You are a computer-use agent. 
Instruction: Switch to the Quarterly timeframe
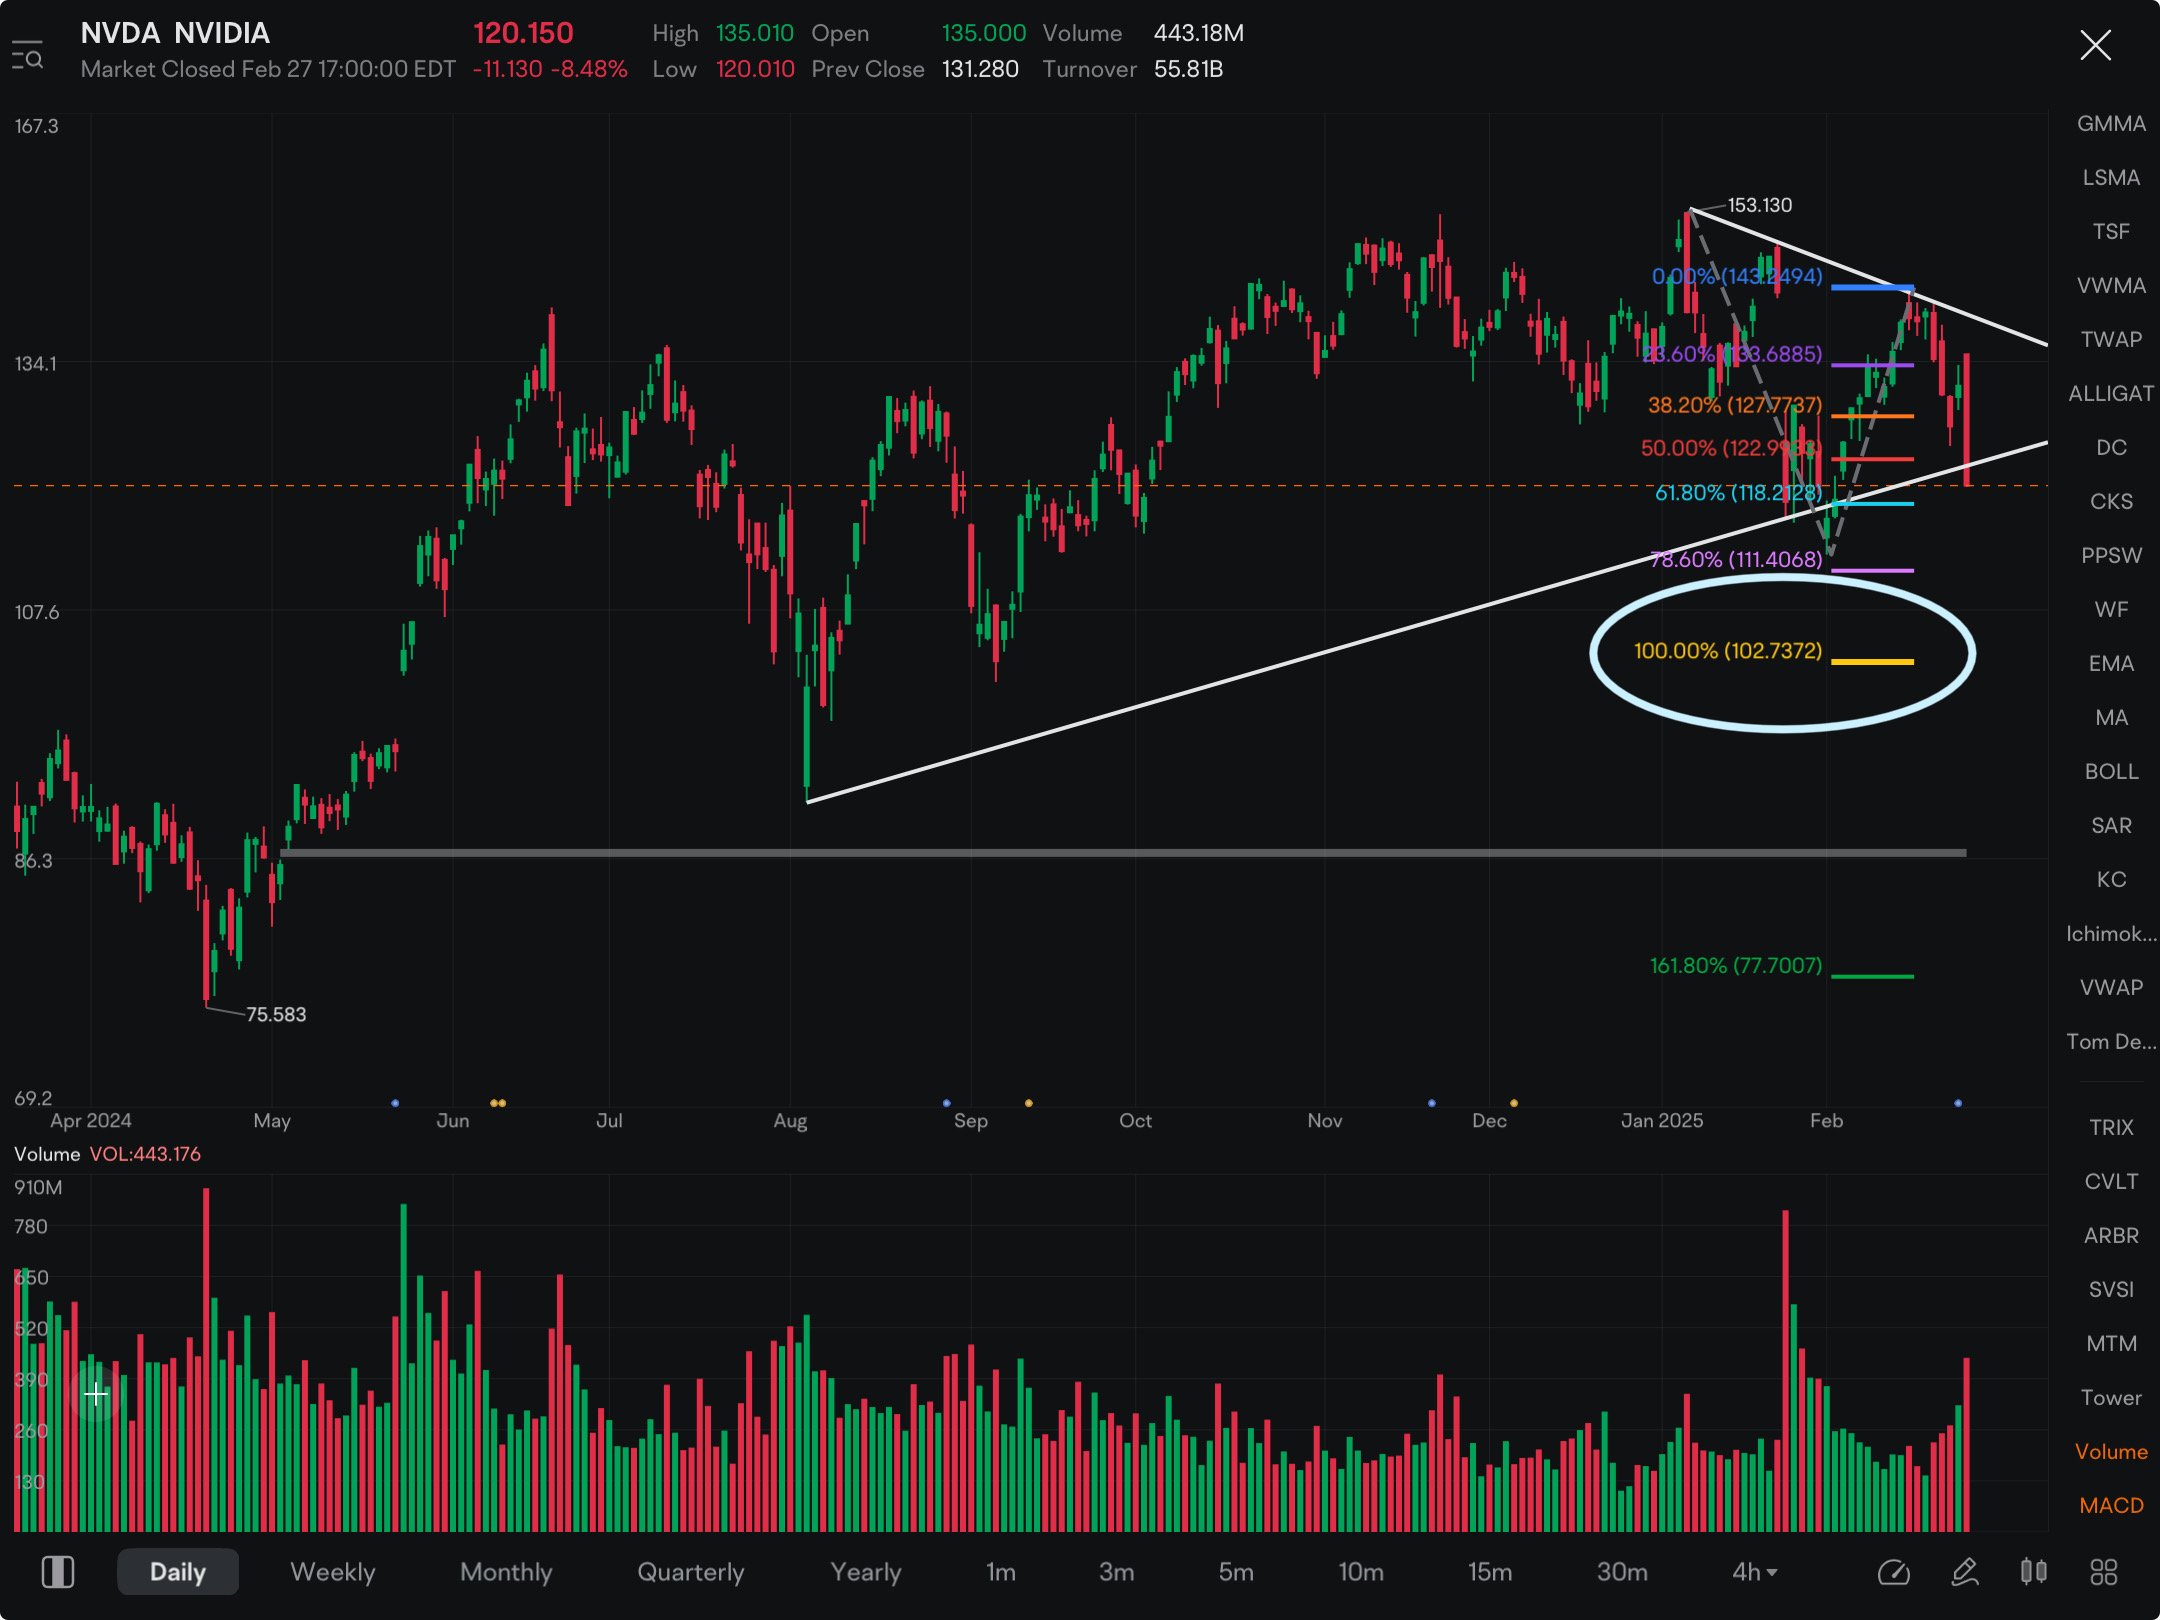tap(691, 1572)
